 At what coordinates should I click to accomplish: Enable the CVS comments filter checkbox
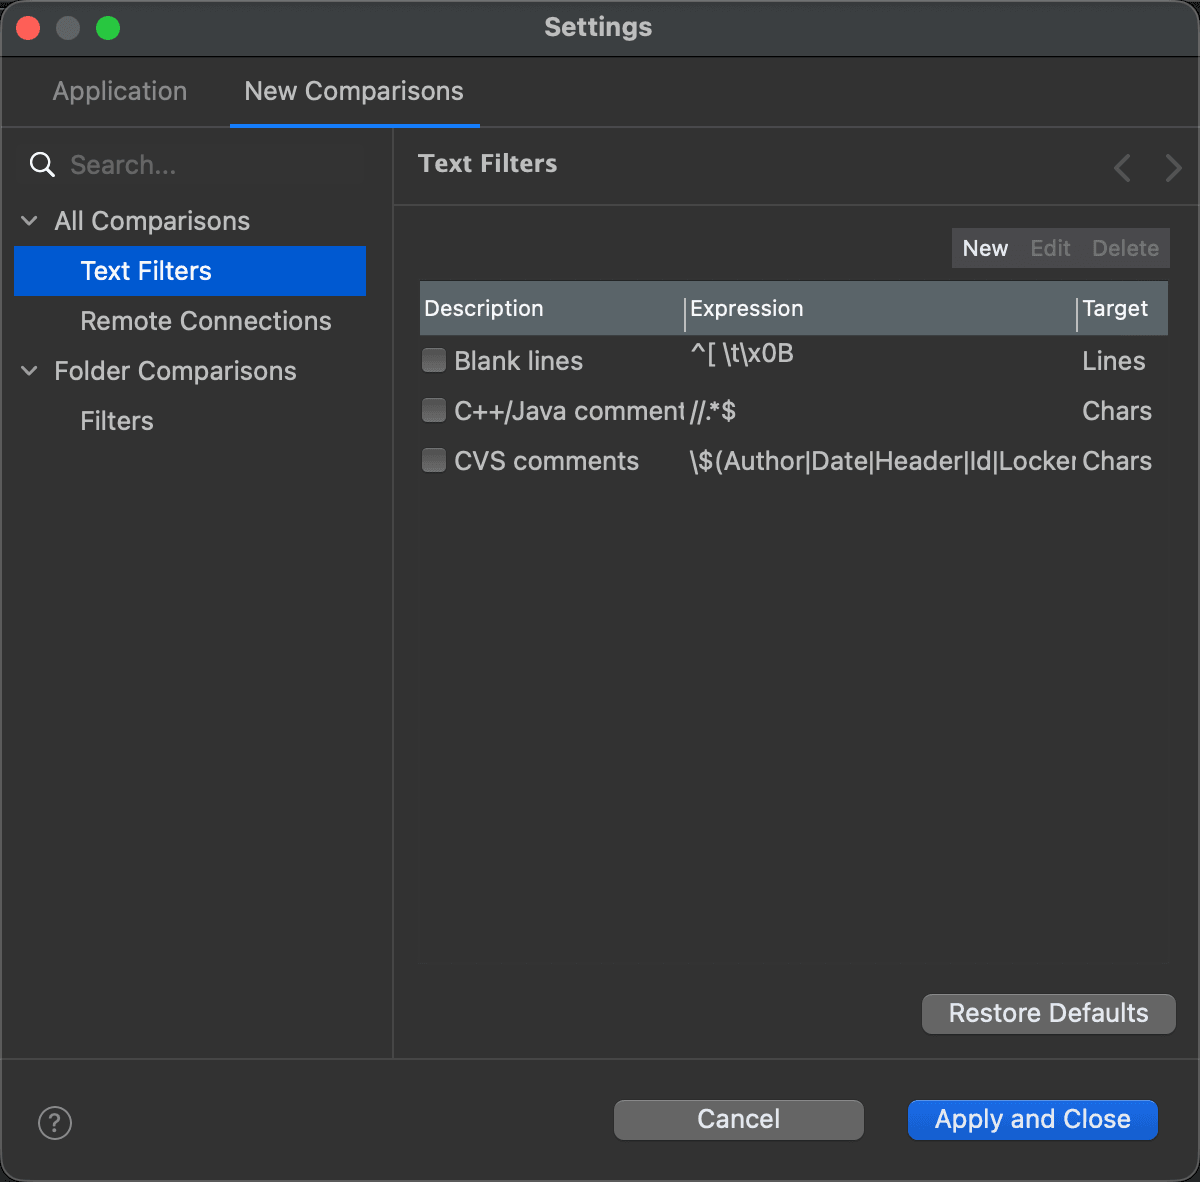[x=434, y=460]
